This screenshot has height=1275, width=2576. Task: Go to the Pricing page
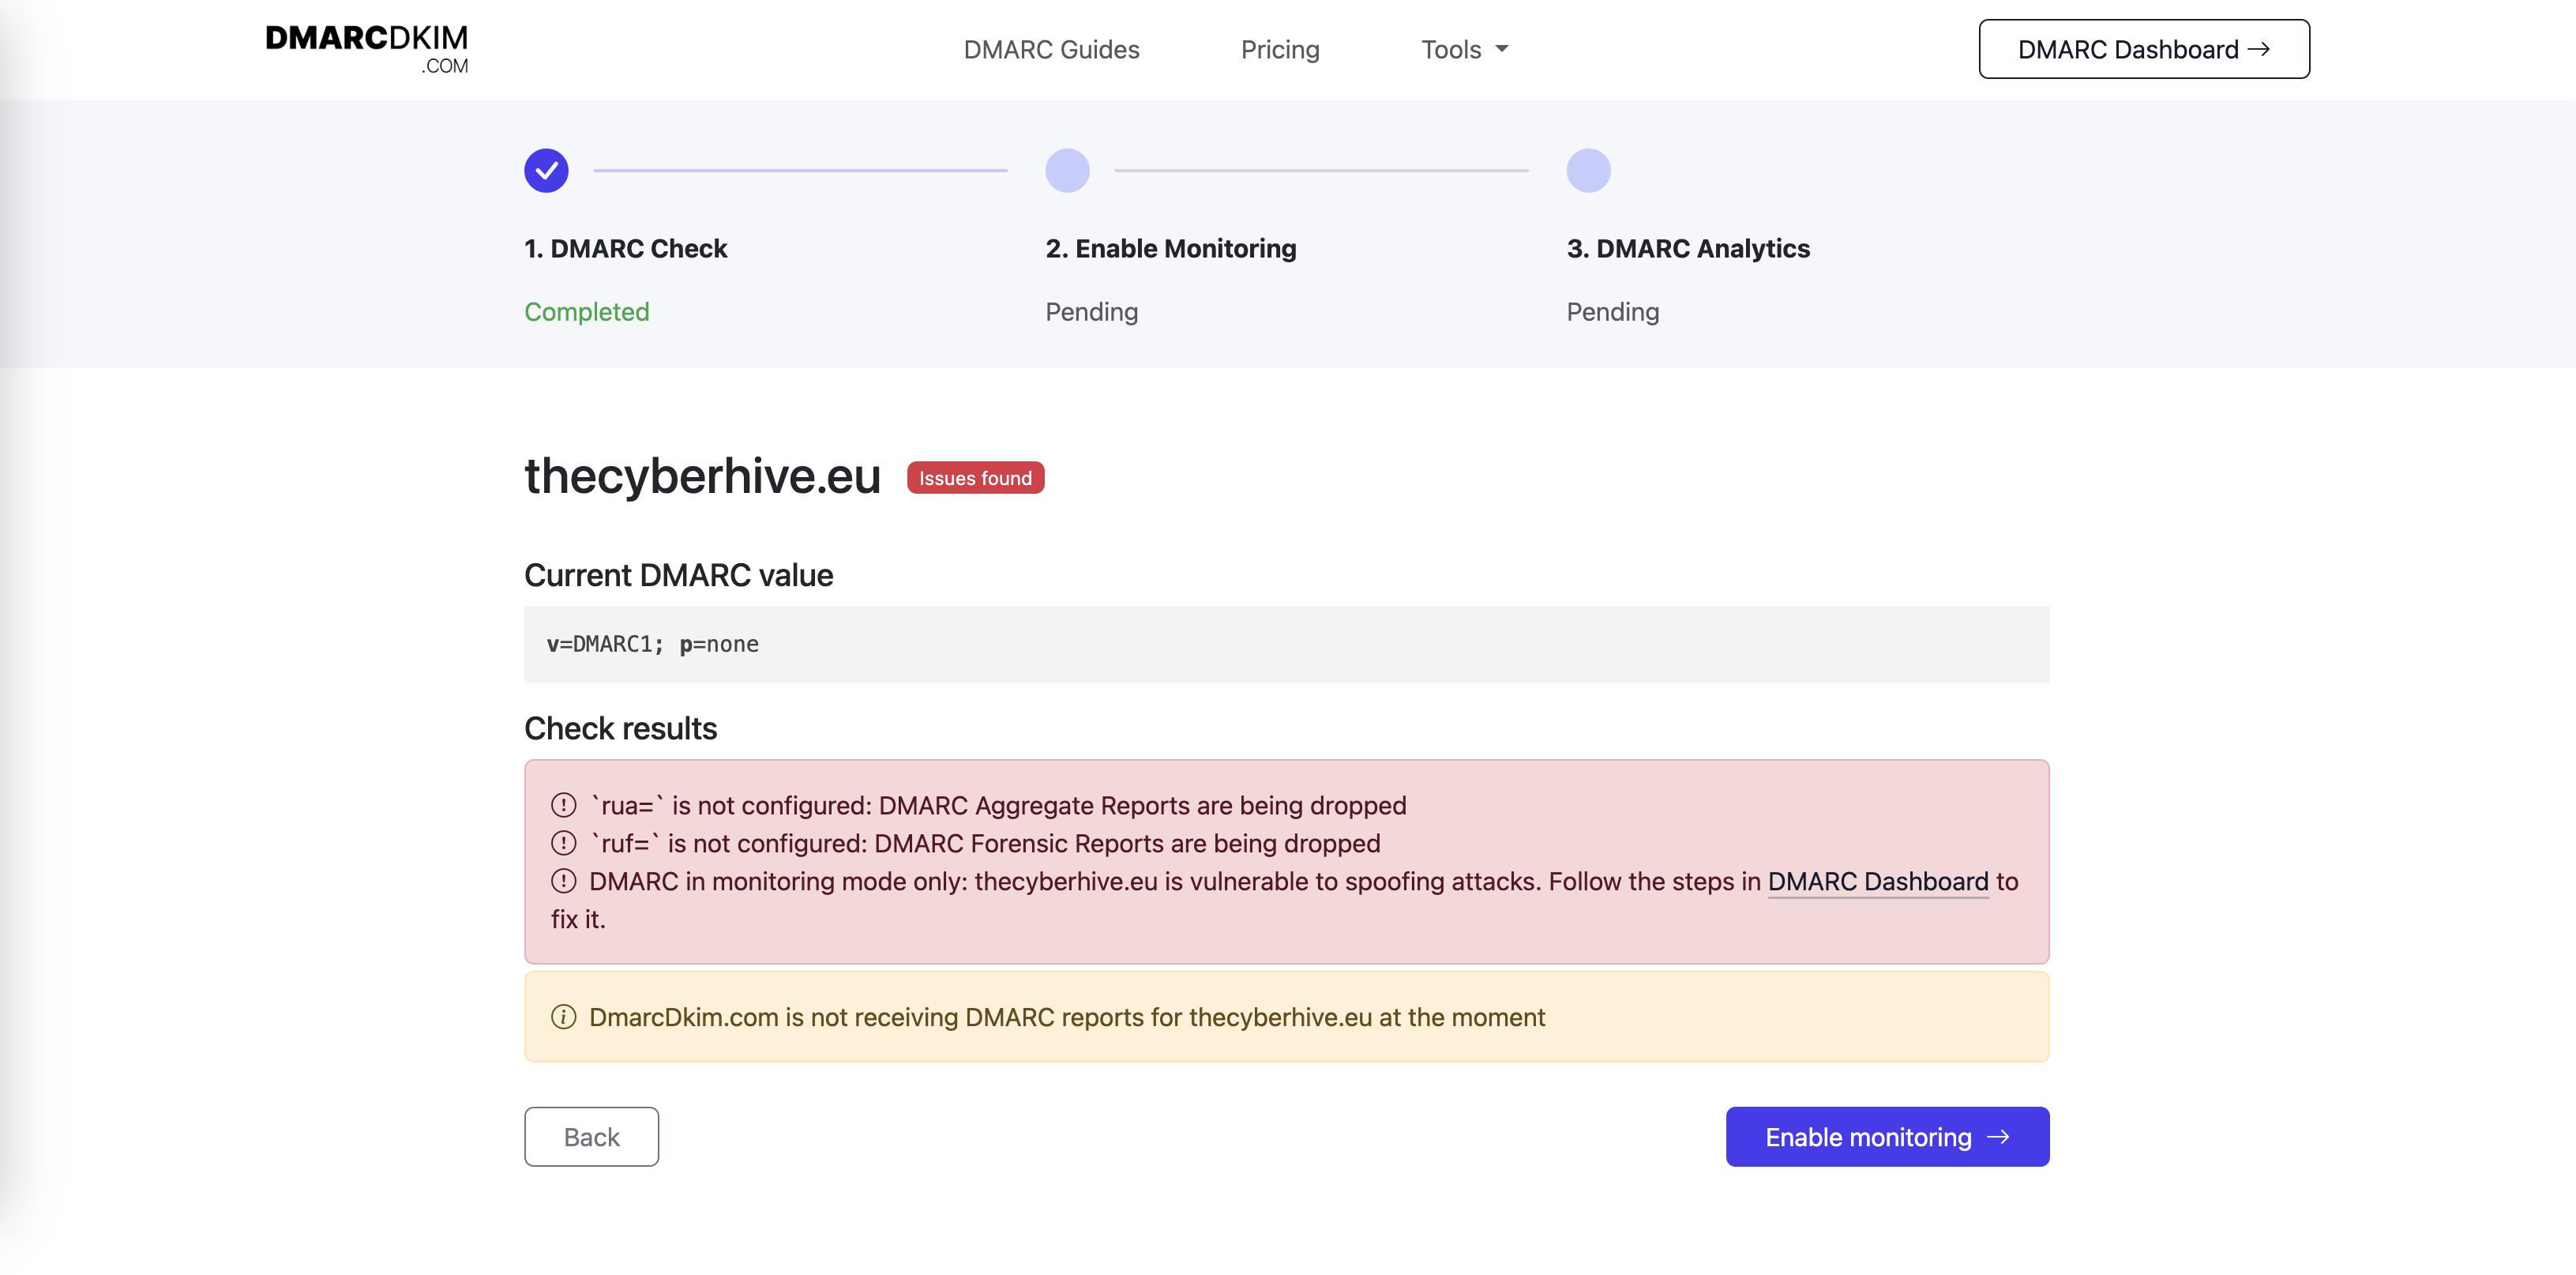[x=1280, y=49]
